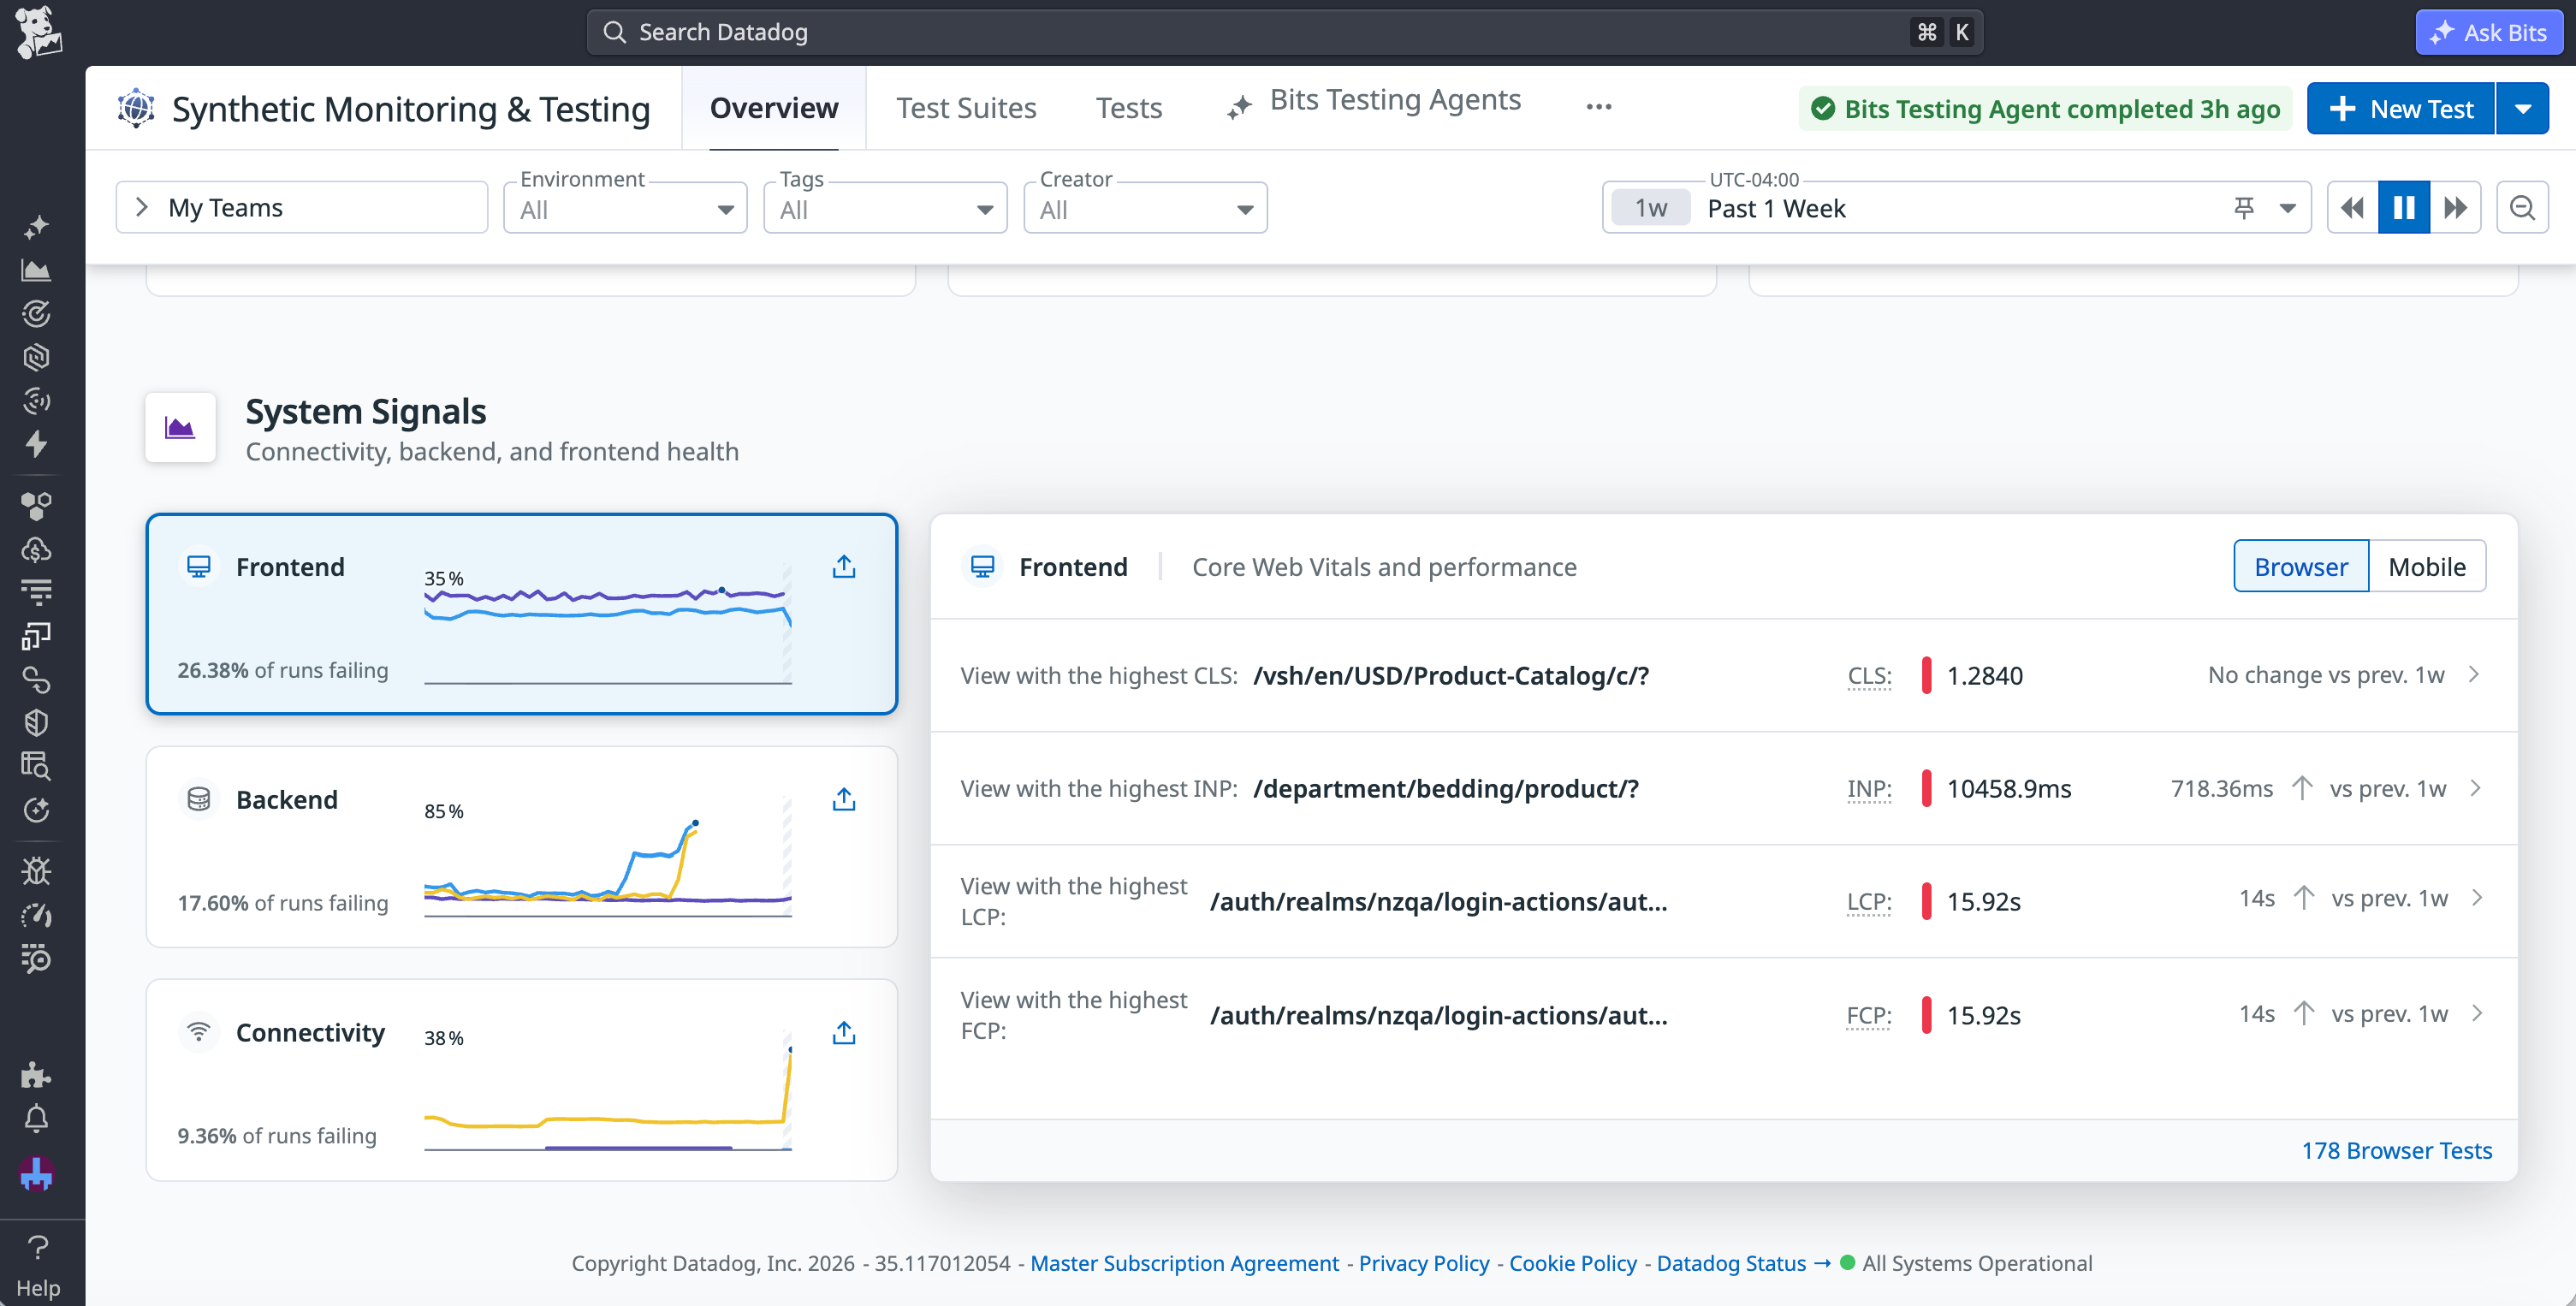The image size is (2576, 1306).
Task: Switch to the Test Suites tab
Action: tap(966, 108)
